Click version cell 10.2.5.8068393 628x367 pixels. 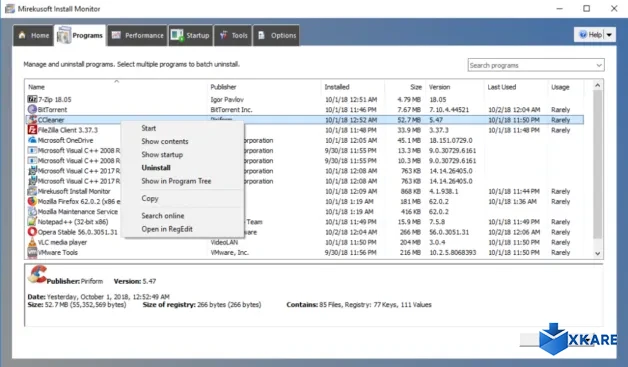click(453, 252)
